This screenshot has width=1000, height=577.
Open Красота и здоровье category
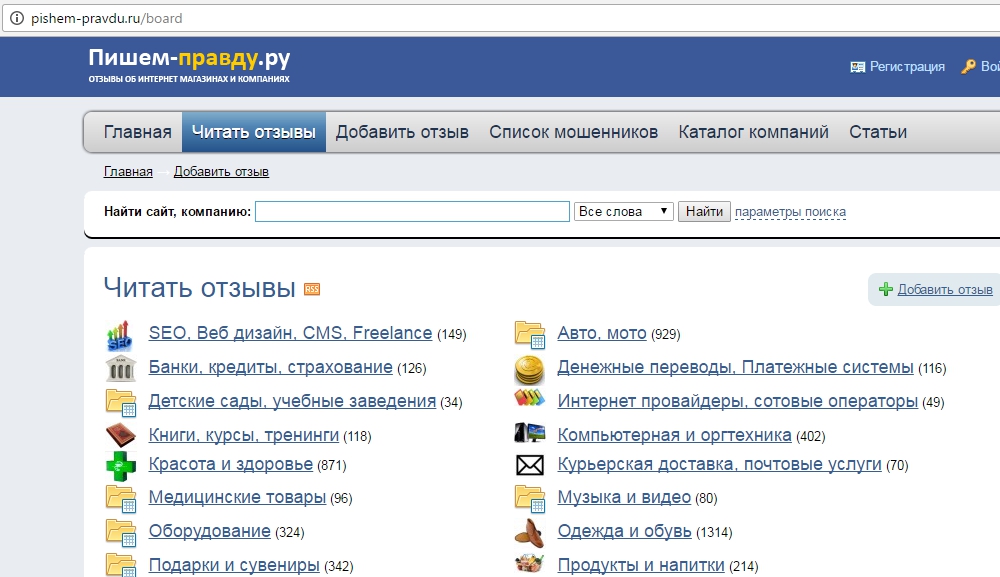(231, 464)
